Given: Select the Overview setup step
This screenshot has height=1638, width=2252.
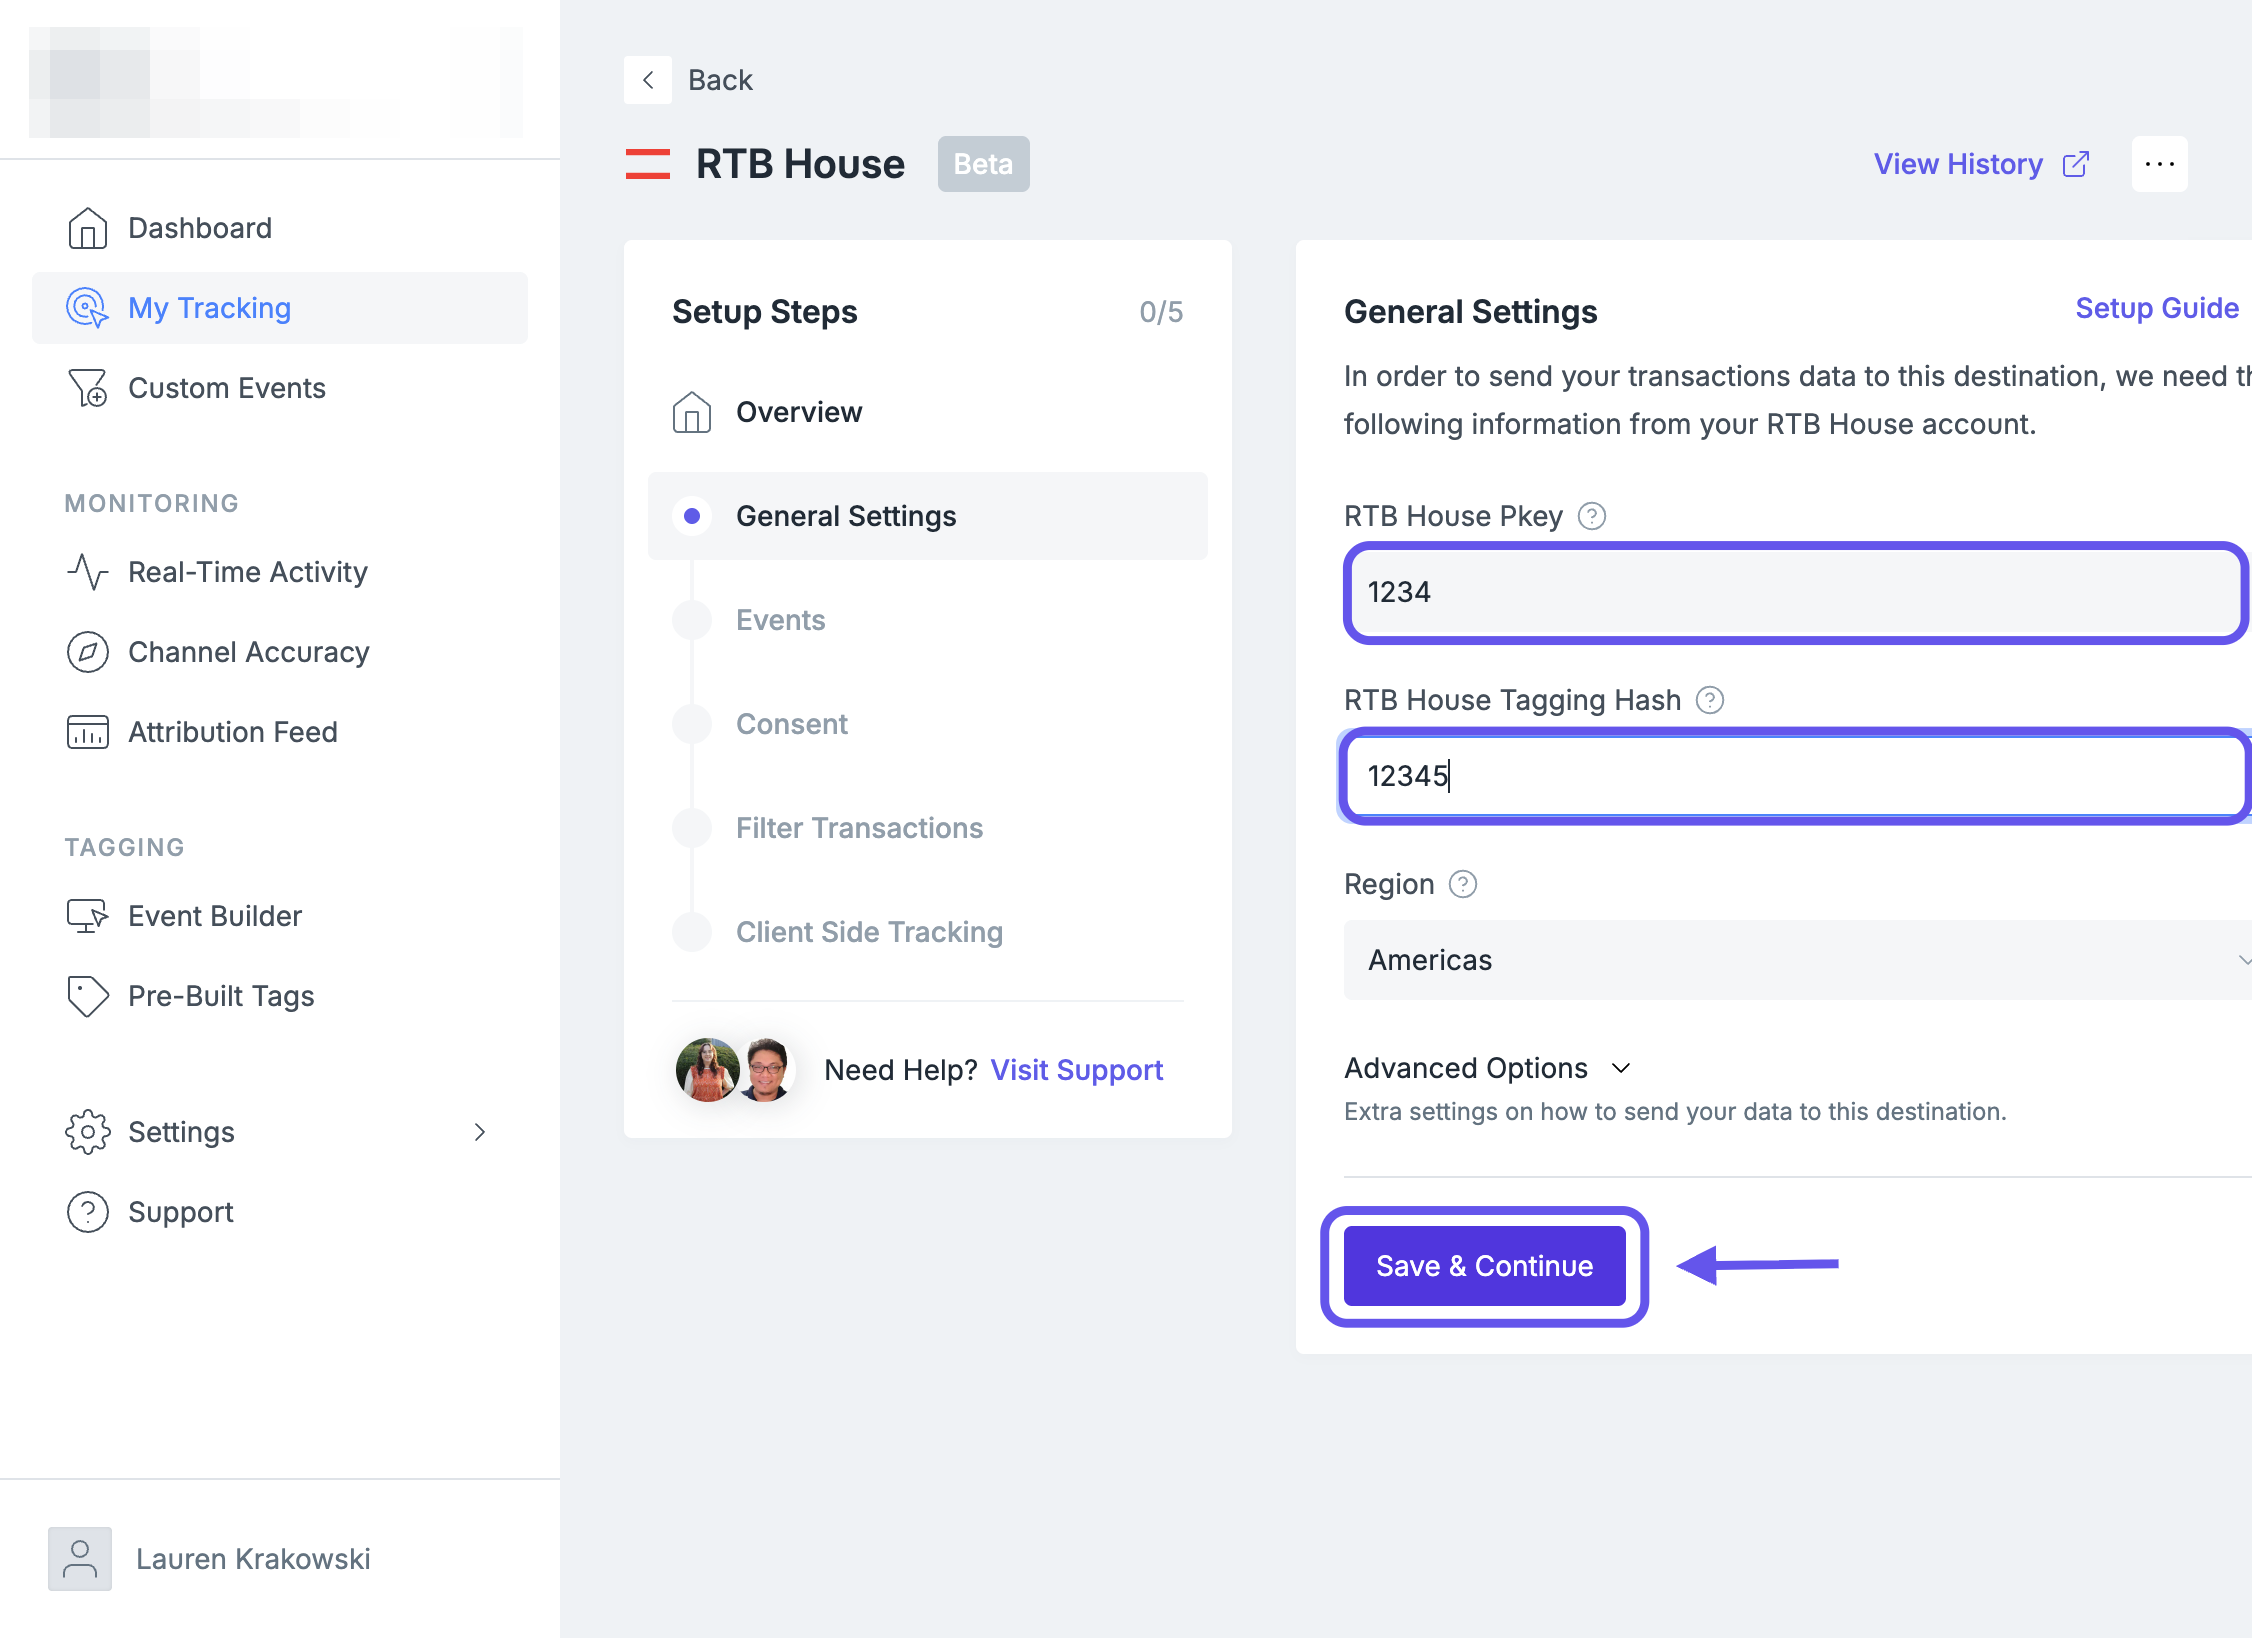Looking at the screenshot, I should 928,412.
